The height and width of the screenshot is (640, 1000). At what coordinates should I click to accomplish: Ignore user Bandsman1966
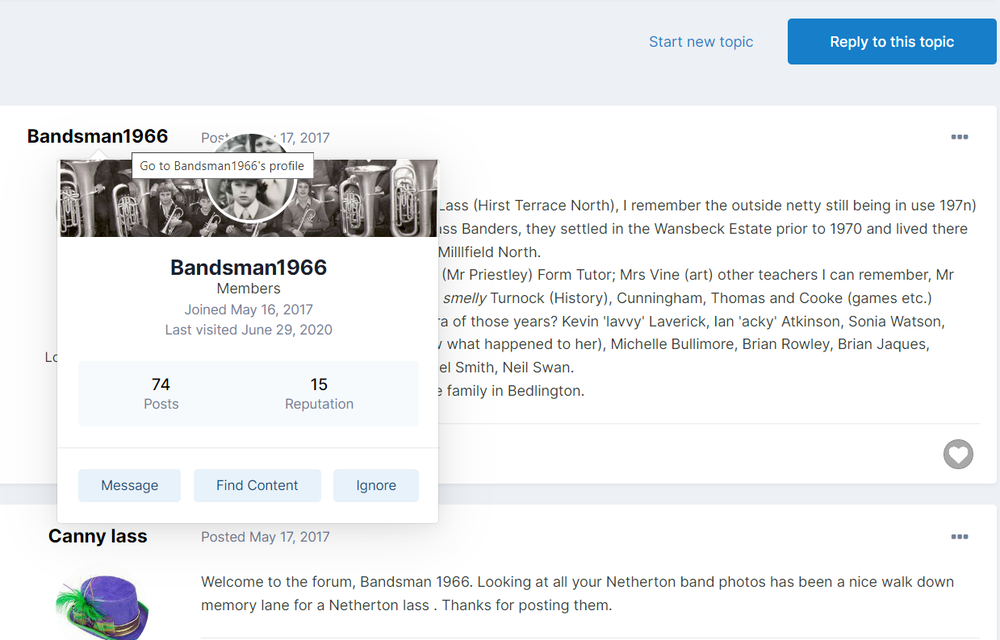pos(376,486)
